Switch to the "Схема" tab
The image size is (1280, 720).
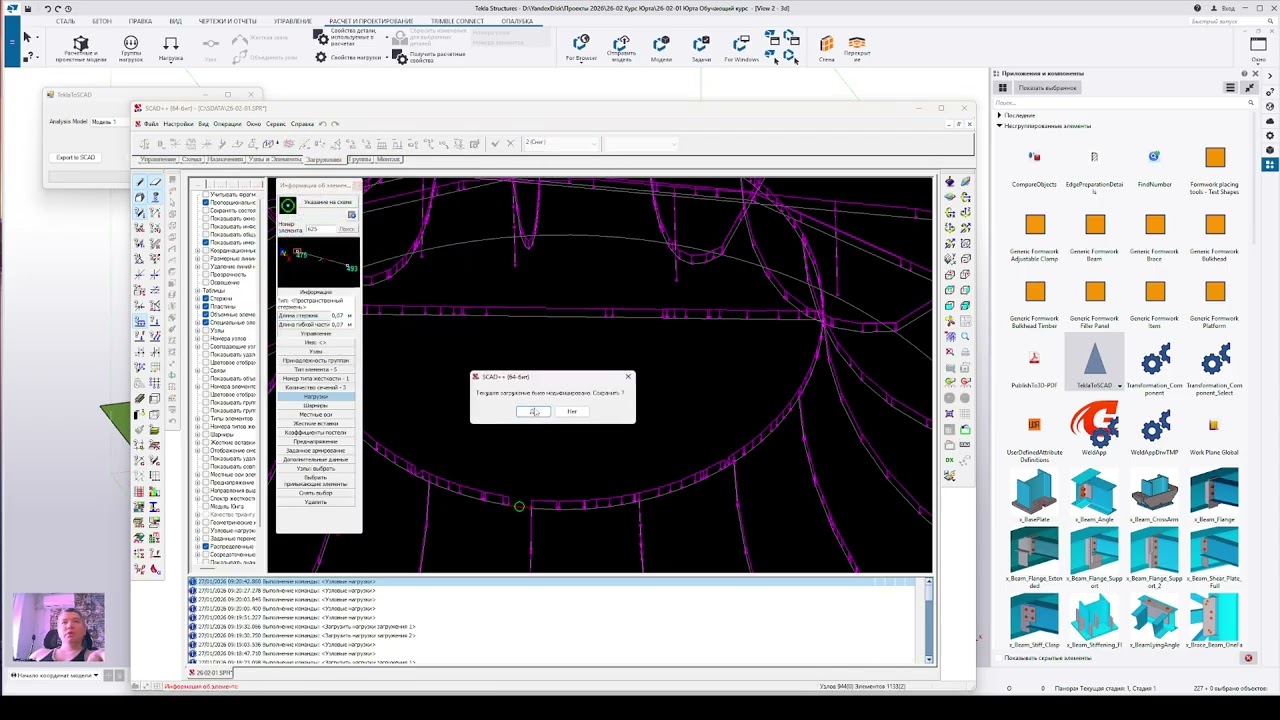pyautogui.click(x=192, y=159)
